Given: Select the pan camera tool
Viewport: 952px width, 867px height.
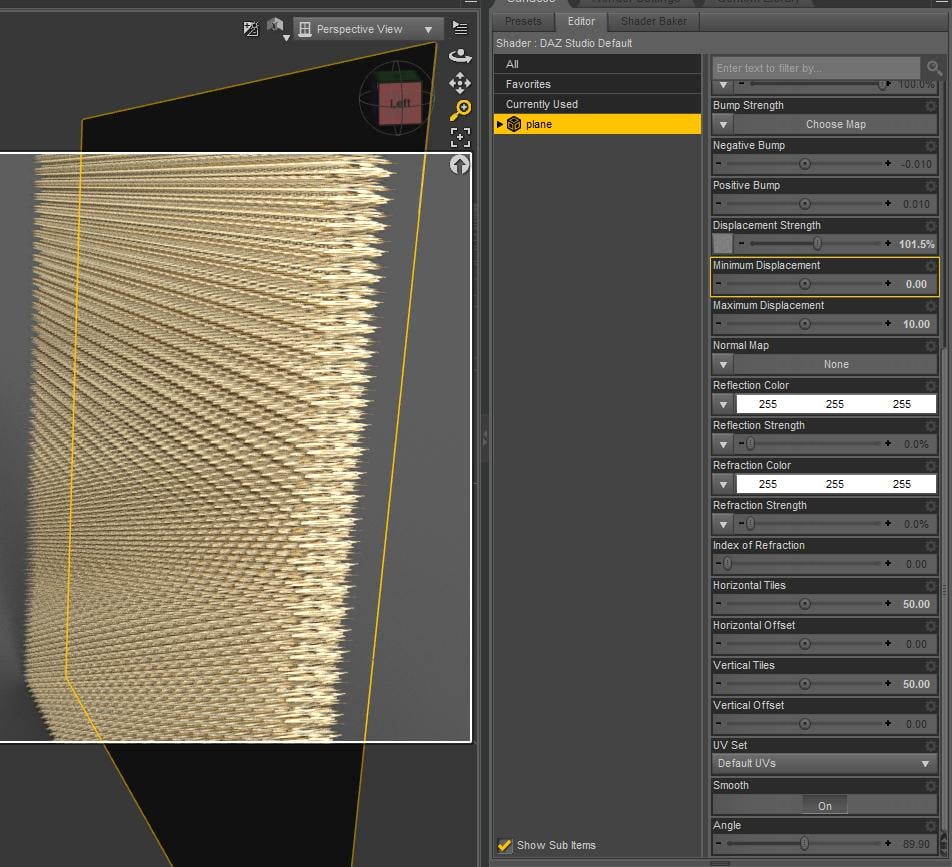Looking at the screenshot, I should click(460, 83).
